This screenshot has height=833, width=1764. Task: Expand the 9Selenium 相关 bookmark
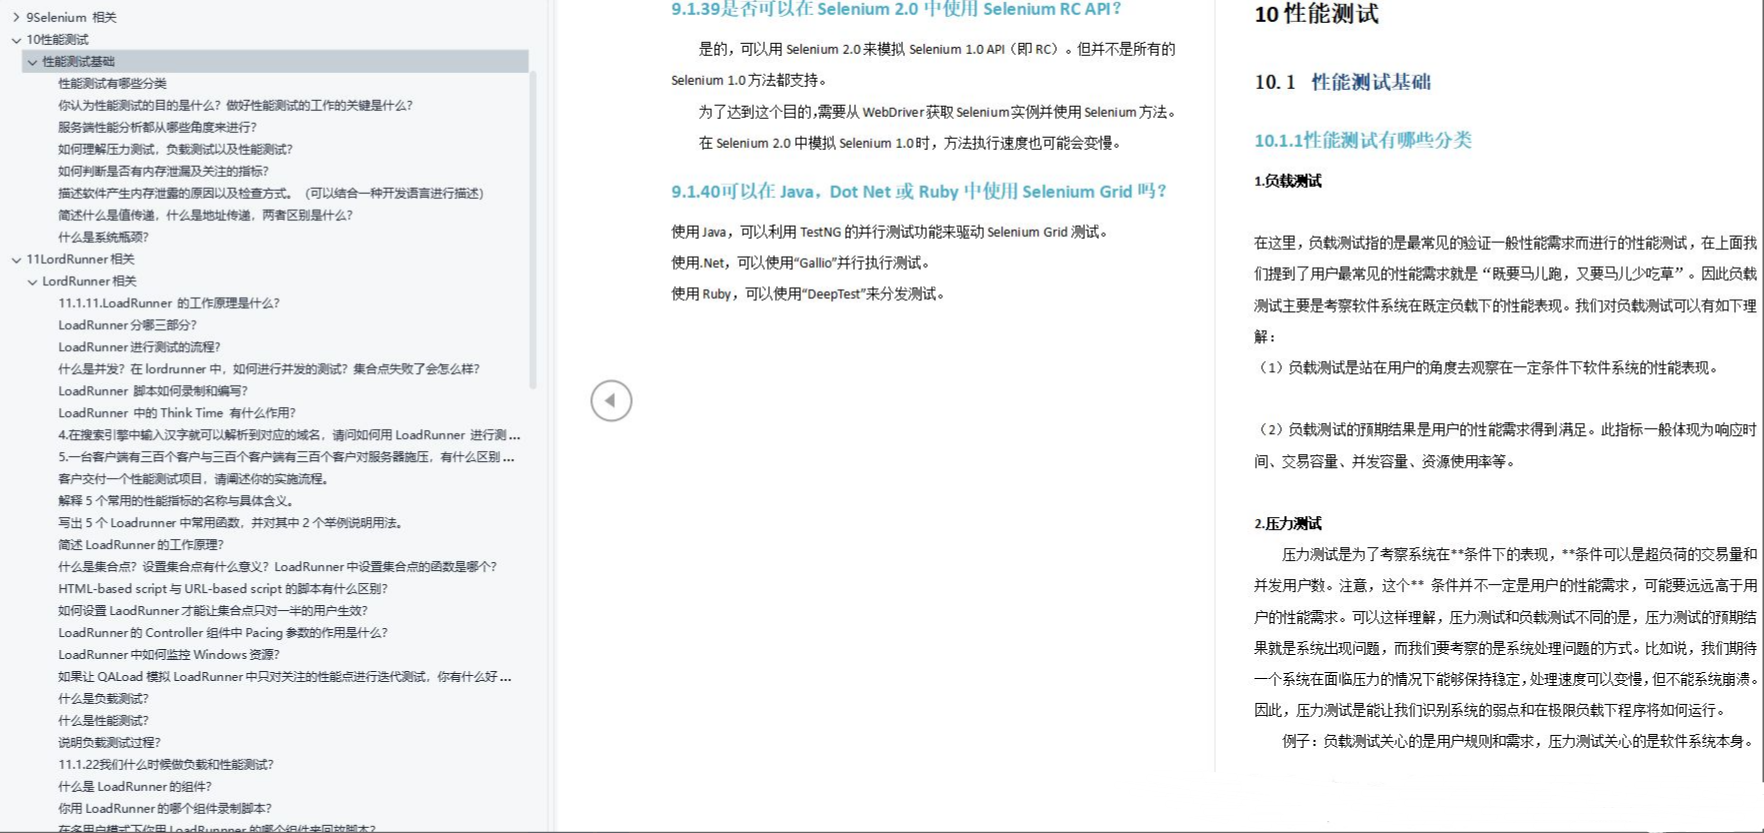(x=16, y=17)
